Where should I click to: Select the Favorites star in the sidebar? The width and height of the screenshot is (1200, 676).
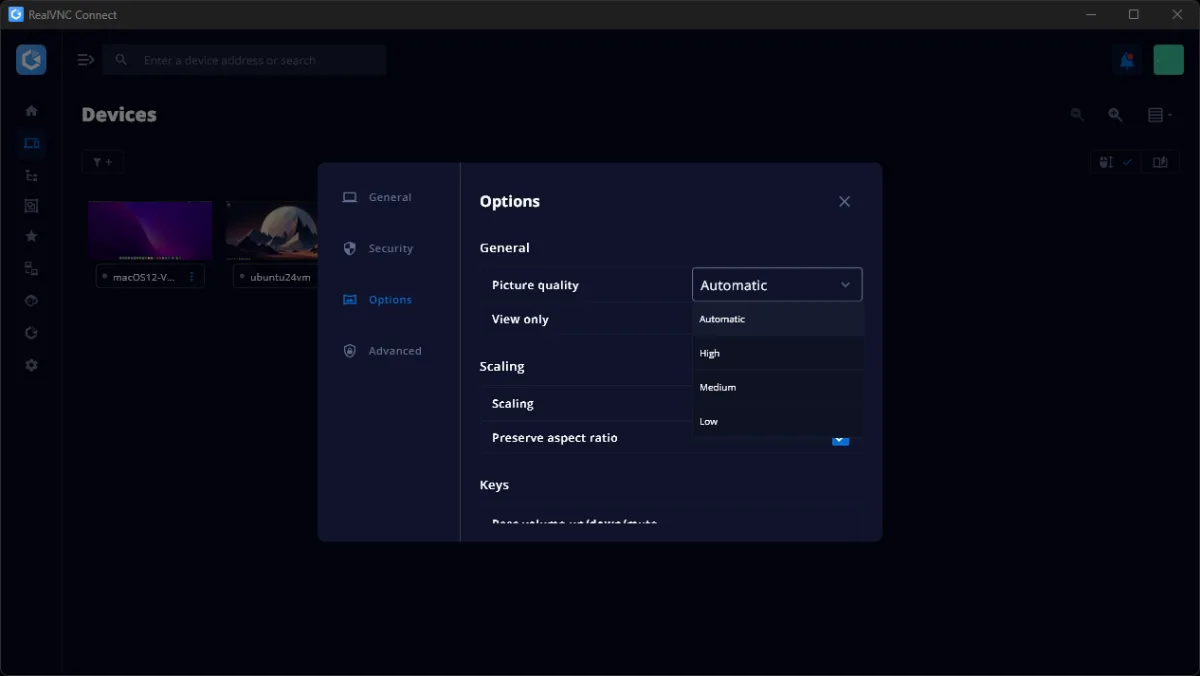(x=31, y=236)
